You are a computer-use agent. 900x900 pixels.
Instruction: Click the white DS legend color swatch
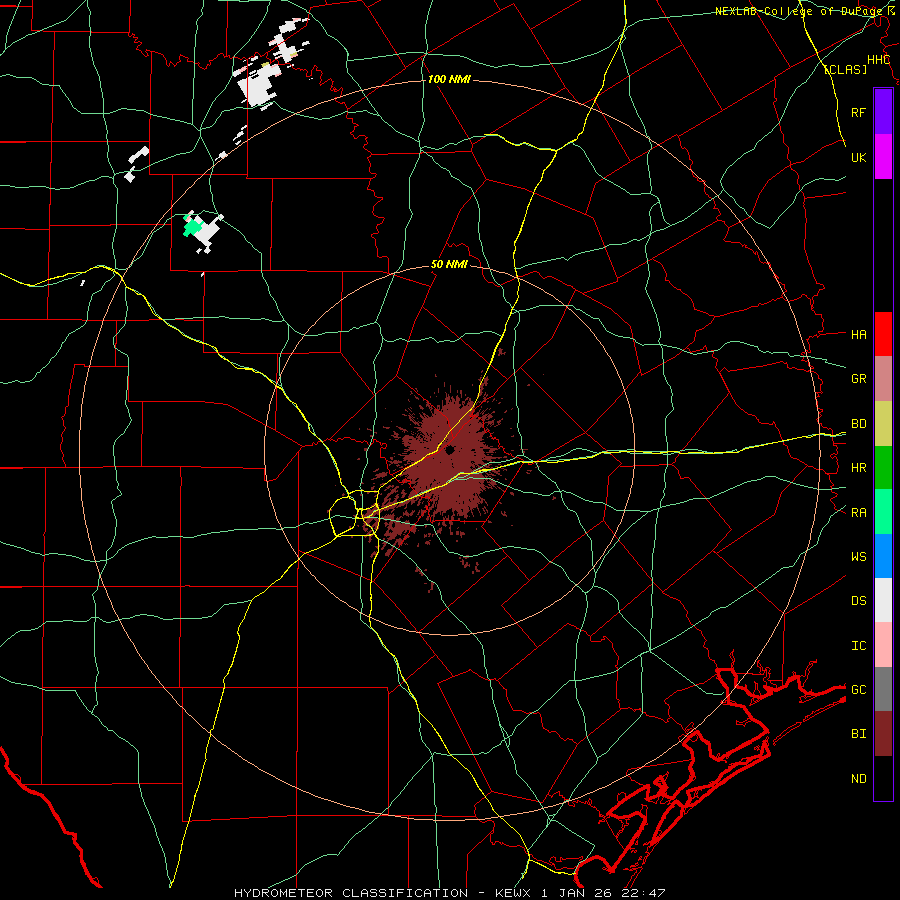click(883, 600)
